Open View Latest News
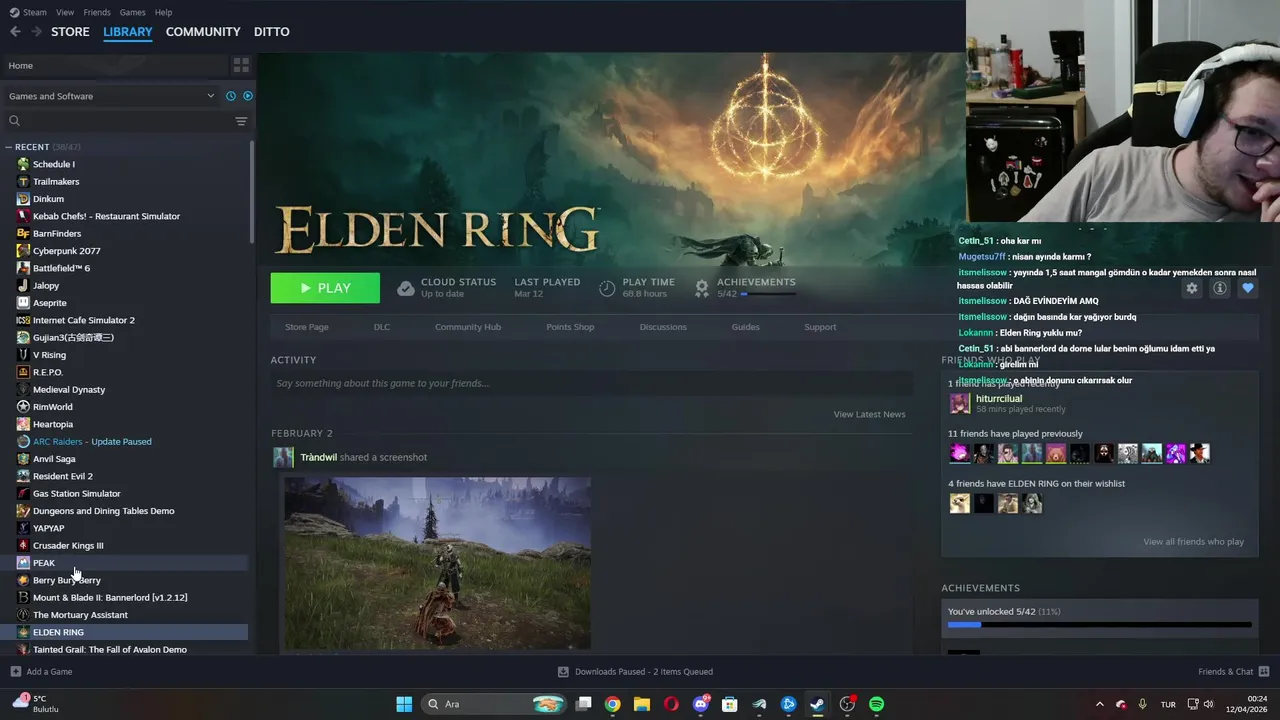Viewport: 1280px width, 720px height. pyautogui.click(x=869, y=414)
